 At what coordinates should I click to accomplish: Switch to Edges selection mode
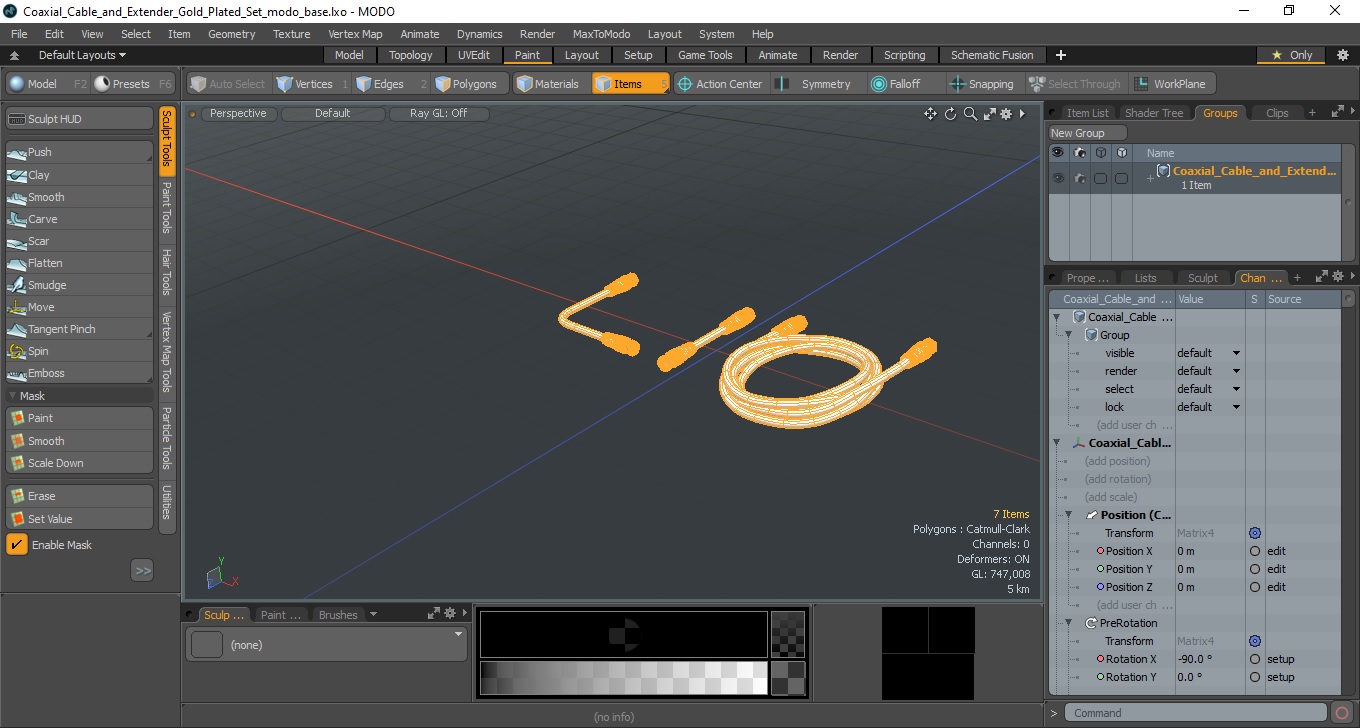click(x=390, y=84)
